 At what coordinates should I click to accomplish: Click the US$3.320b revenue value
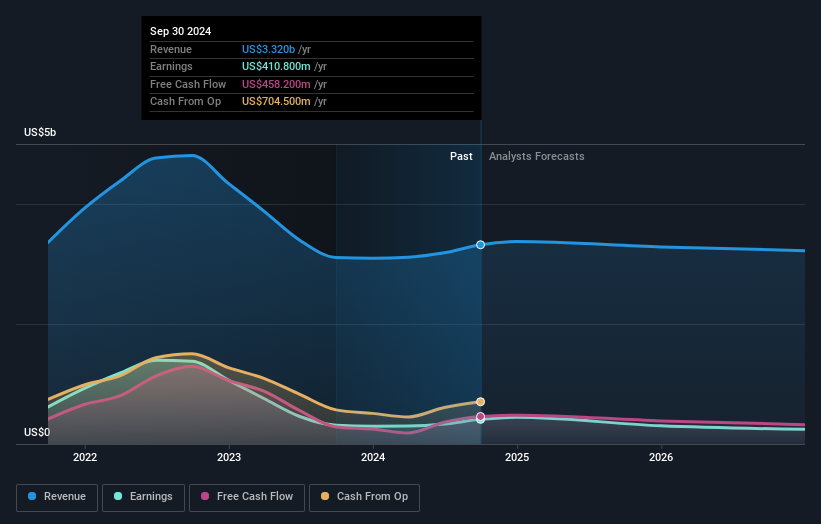coord(268,49)
